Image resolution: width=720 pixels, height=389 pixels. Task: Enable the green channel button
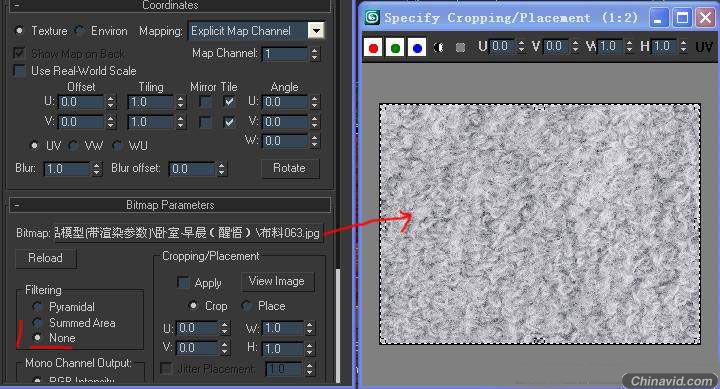[x=395, y=47]
